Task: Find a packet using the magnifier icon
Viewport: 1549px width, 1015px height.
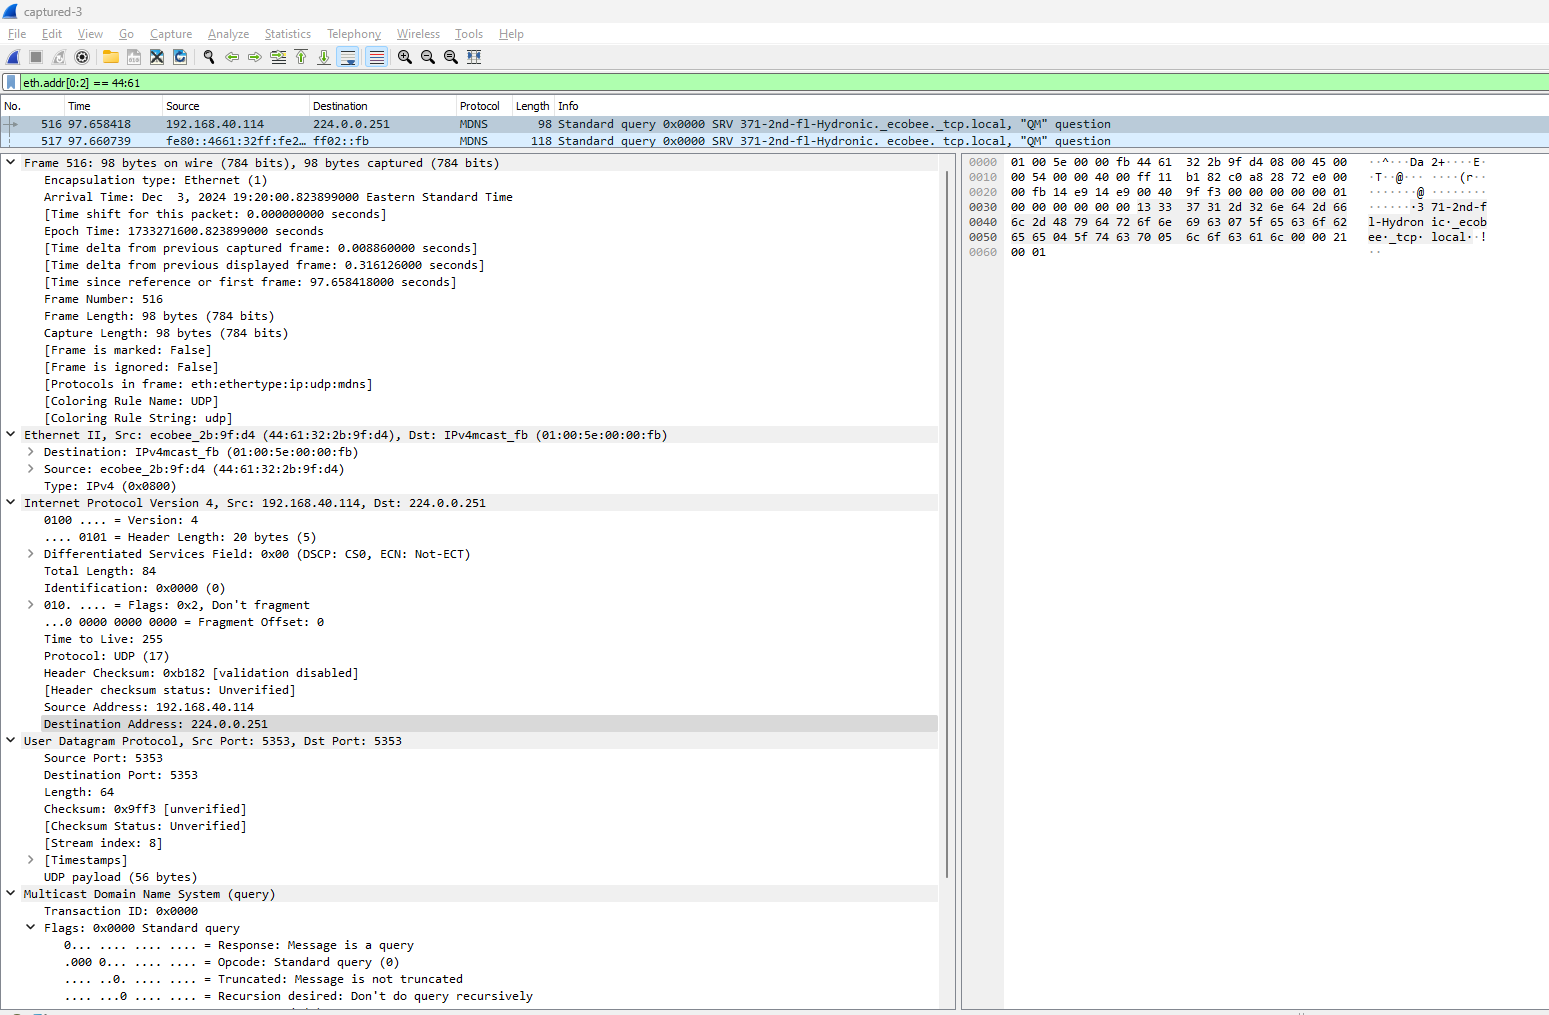Action: [x=209, y=57]
